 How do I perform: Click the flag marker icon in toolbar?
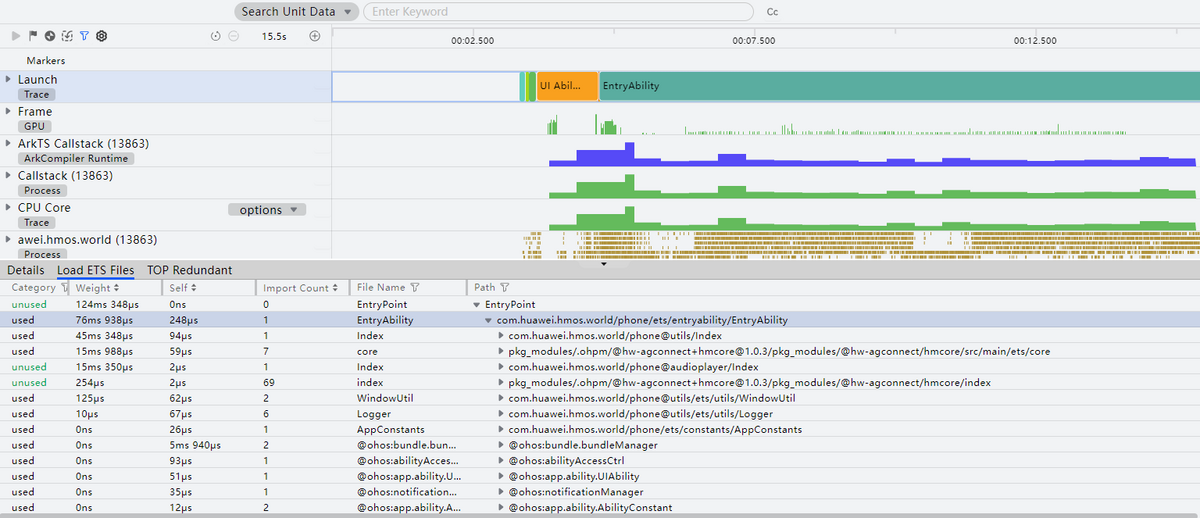click(x=32, y=36)
